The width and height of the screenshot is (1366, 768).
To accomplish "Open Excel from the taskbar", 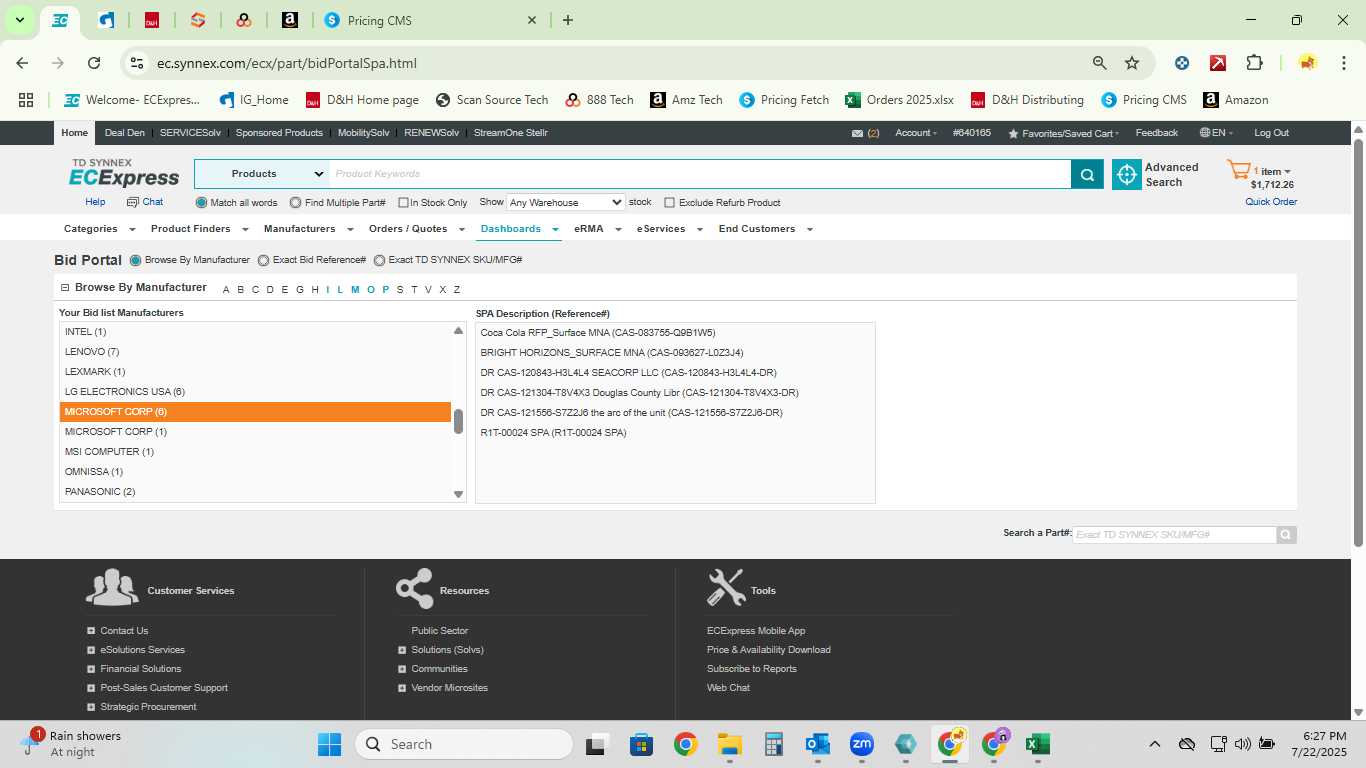I will click(1037, 744).
